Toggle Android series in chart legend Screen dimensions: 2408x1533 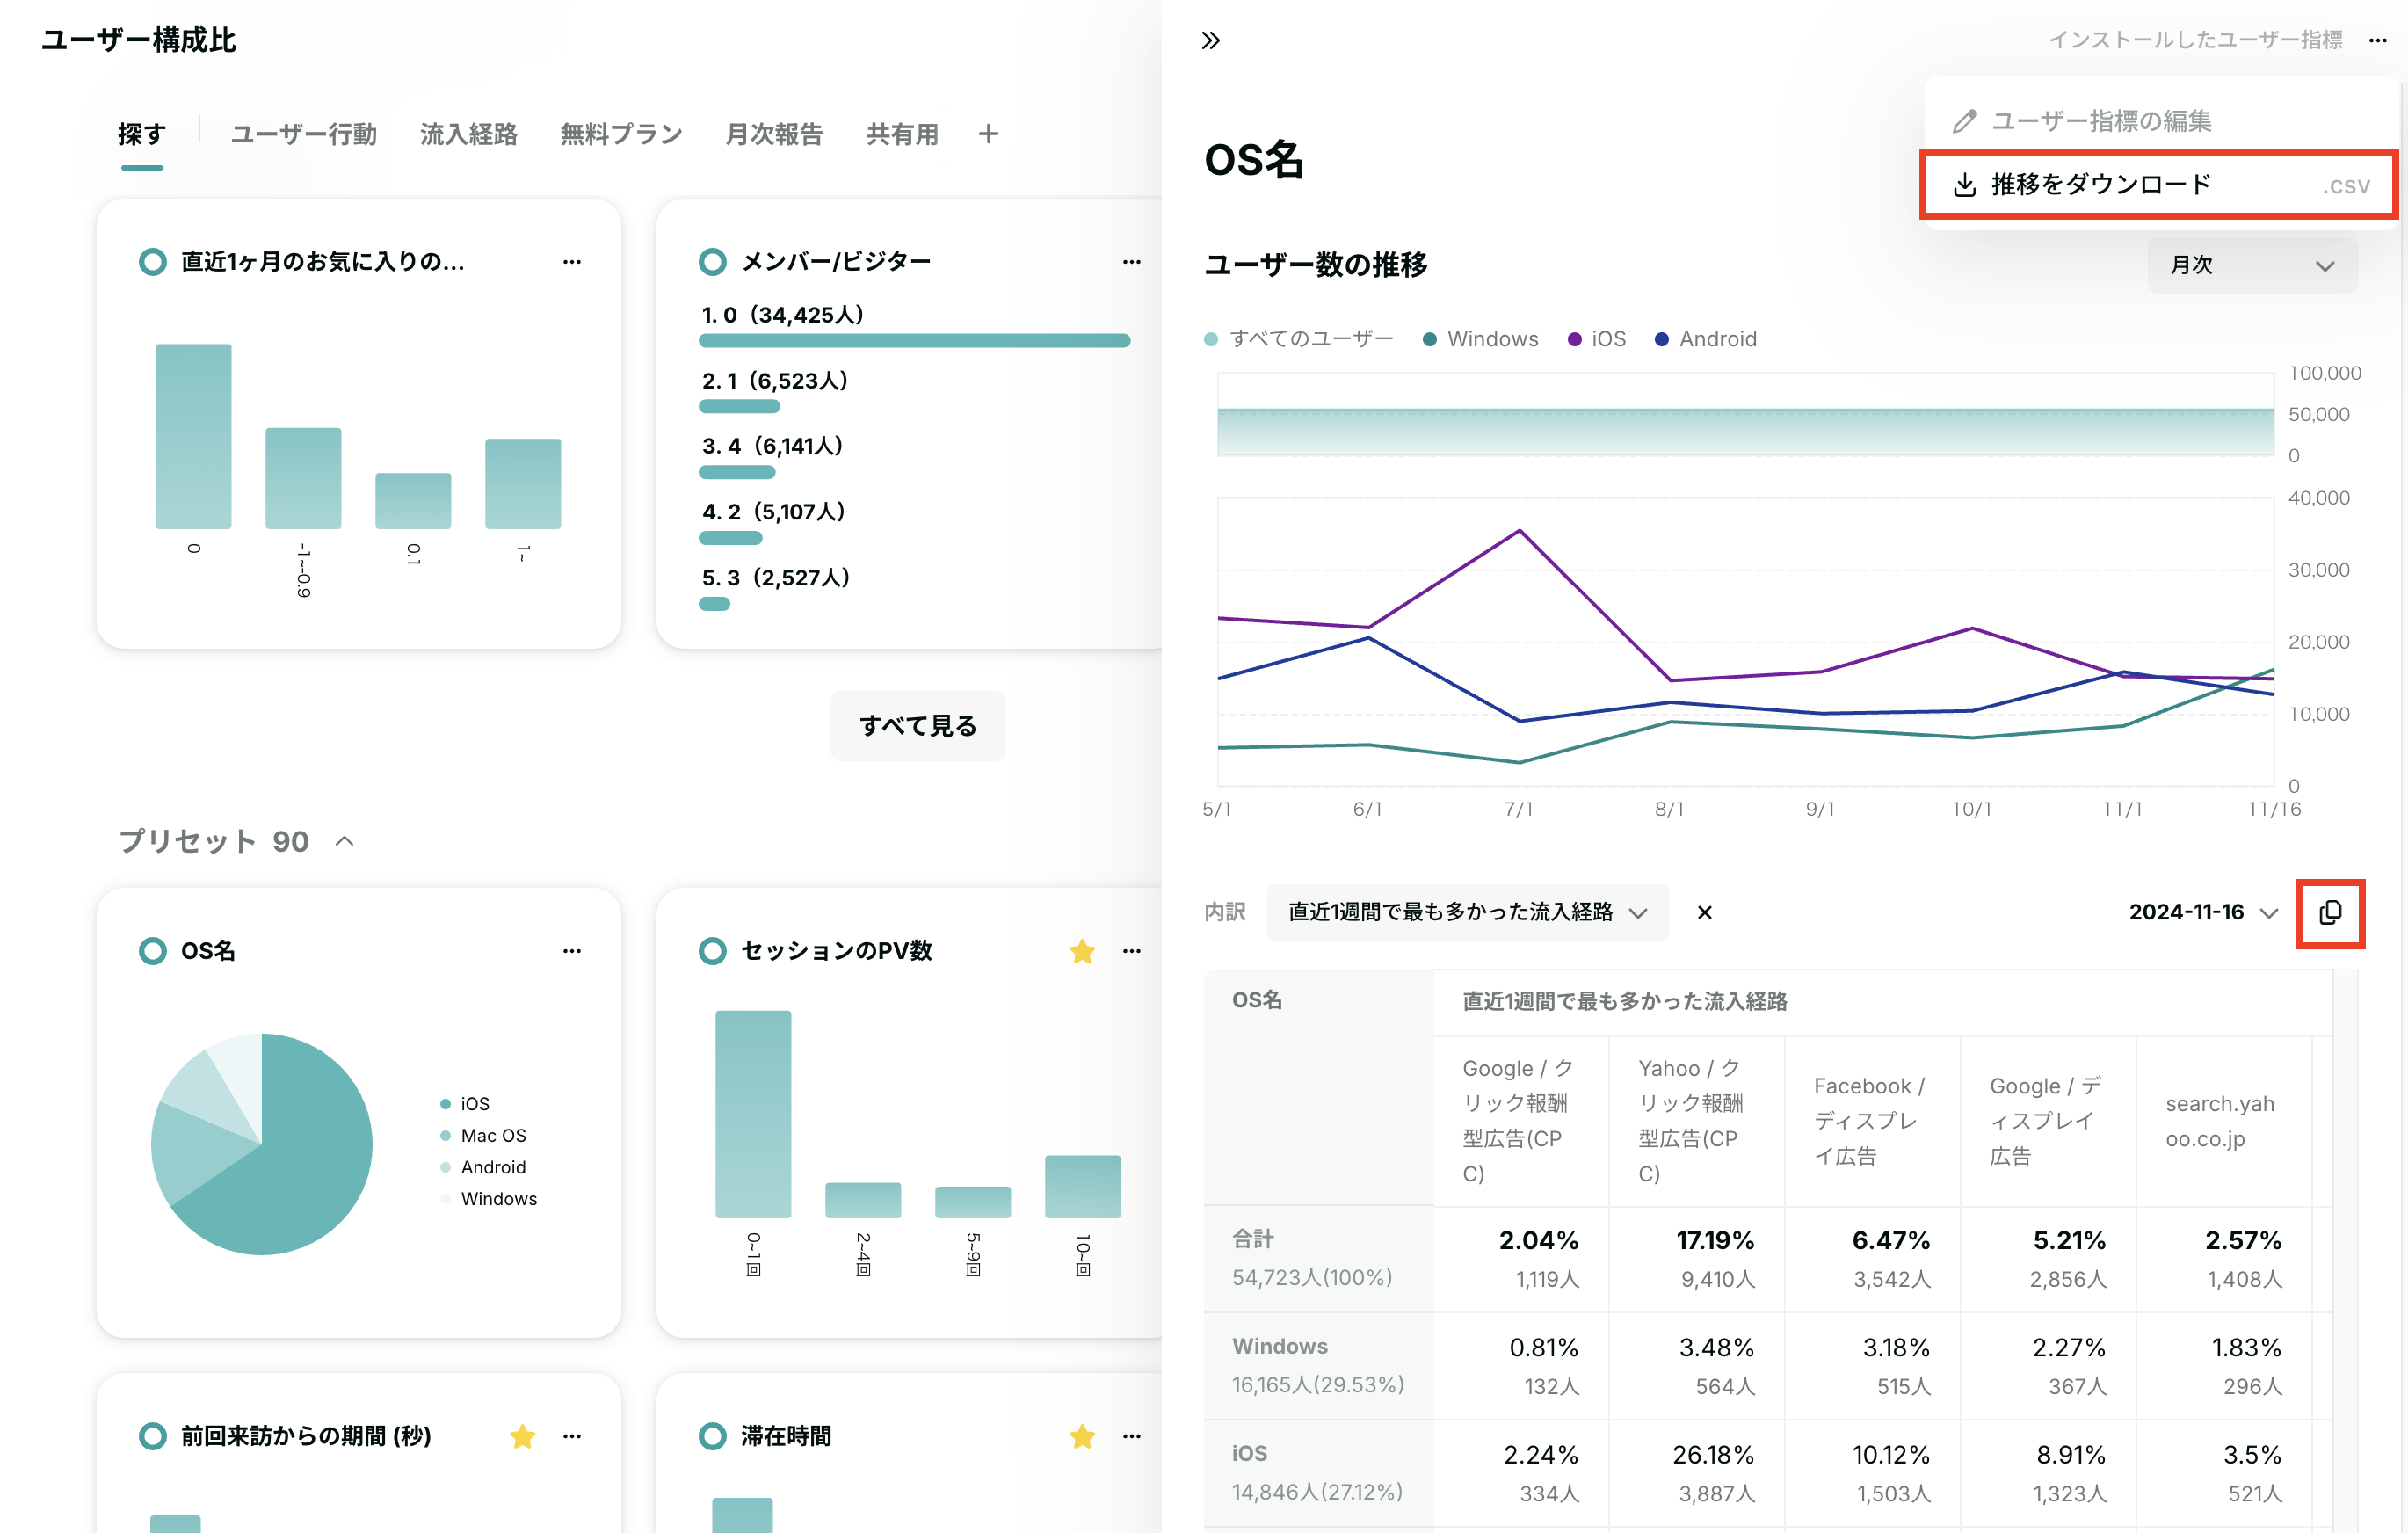coord(1705,339)
